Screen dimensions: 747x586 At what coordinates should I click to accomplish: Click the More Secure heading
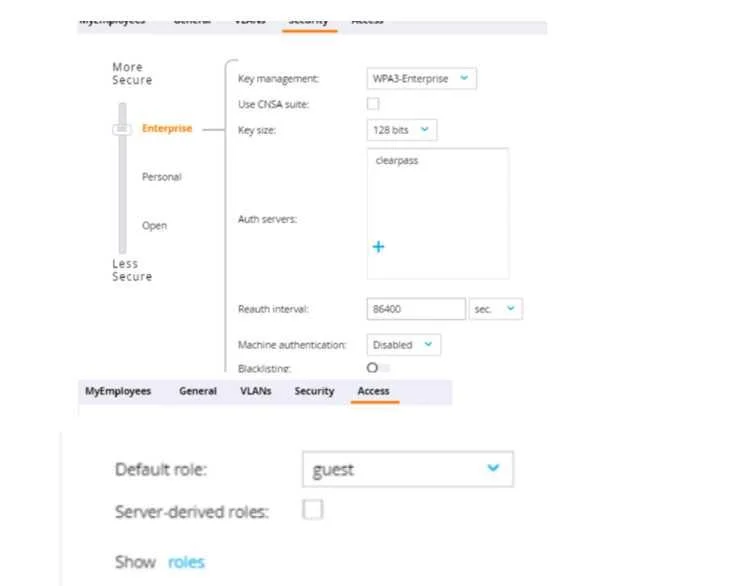132,73
